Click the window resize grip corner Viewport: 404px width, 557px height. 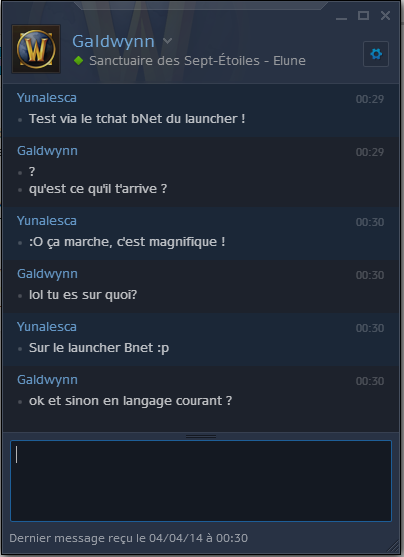pos(393,546)
